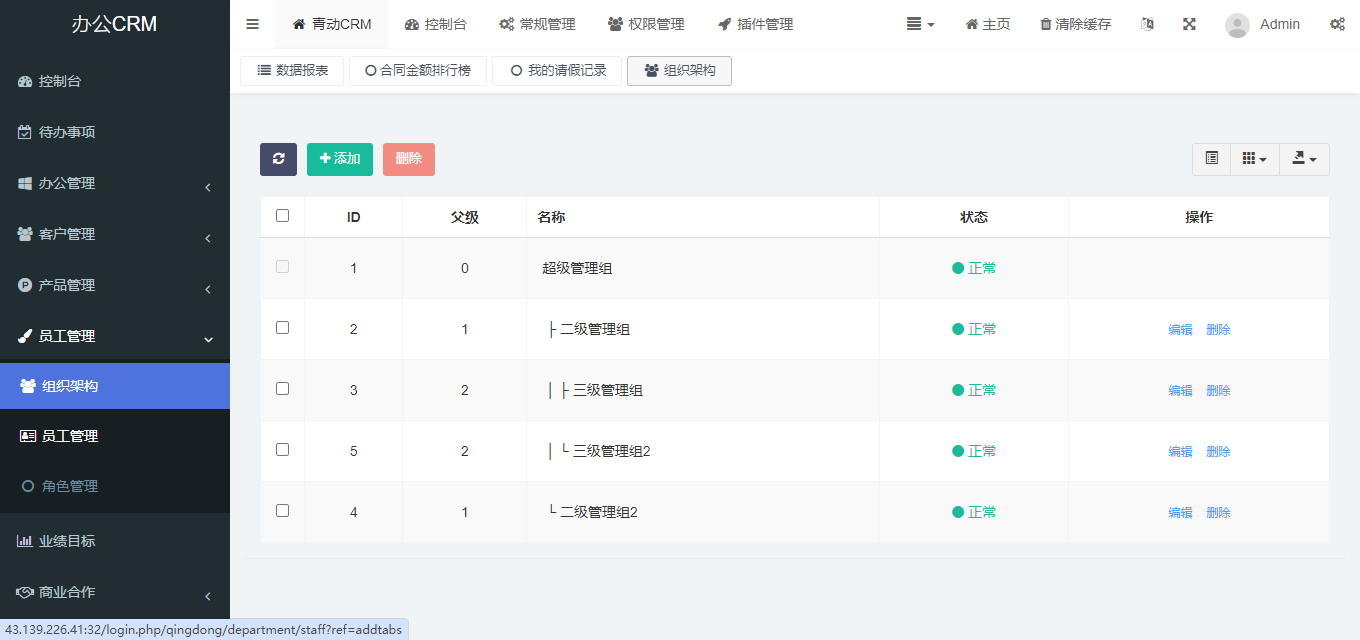Open the settings gears icon at top right

[1337, 24]
